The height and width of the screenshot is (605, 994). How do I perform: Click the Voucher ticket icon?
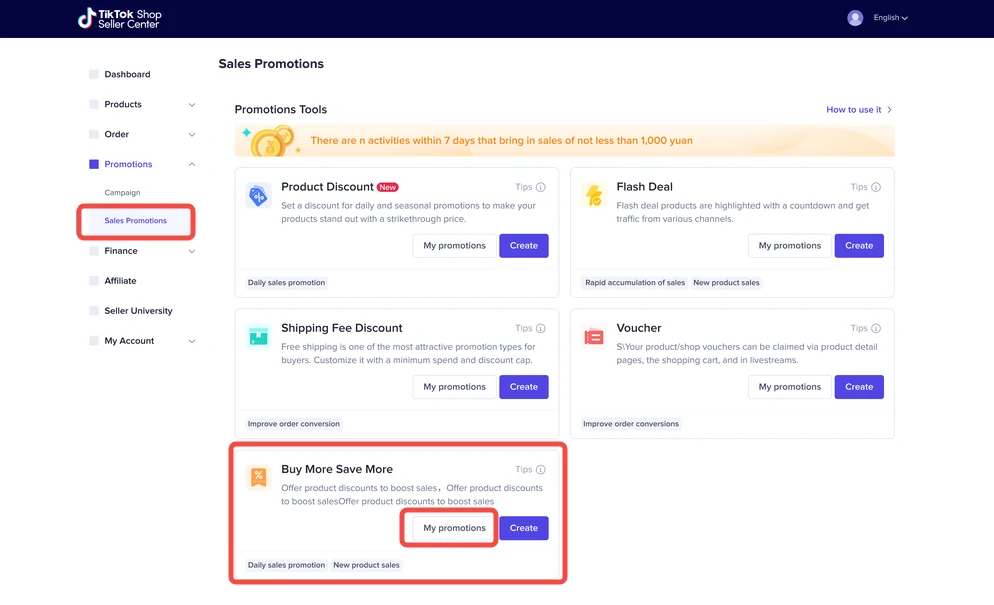click(x=593, y=337)
